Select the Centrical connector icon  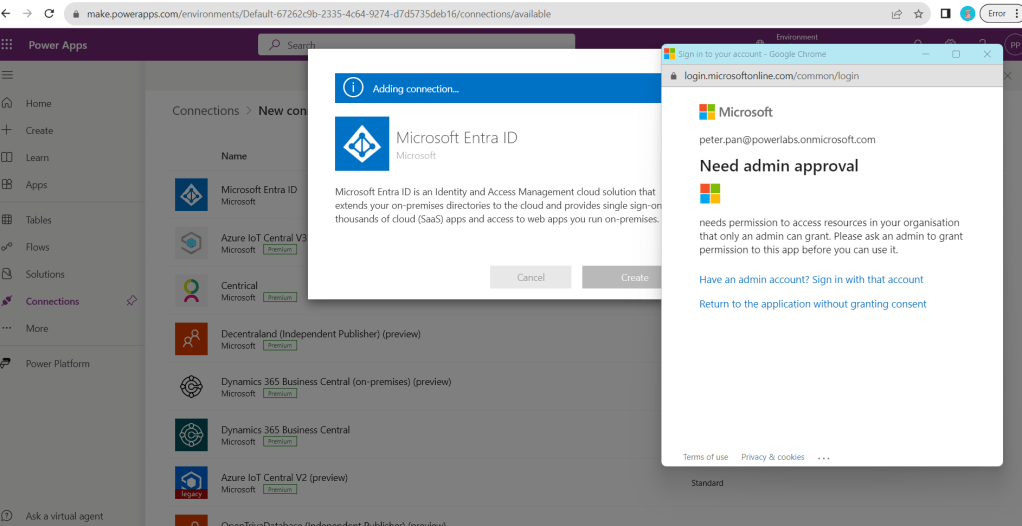click(x=191, y=291)
